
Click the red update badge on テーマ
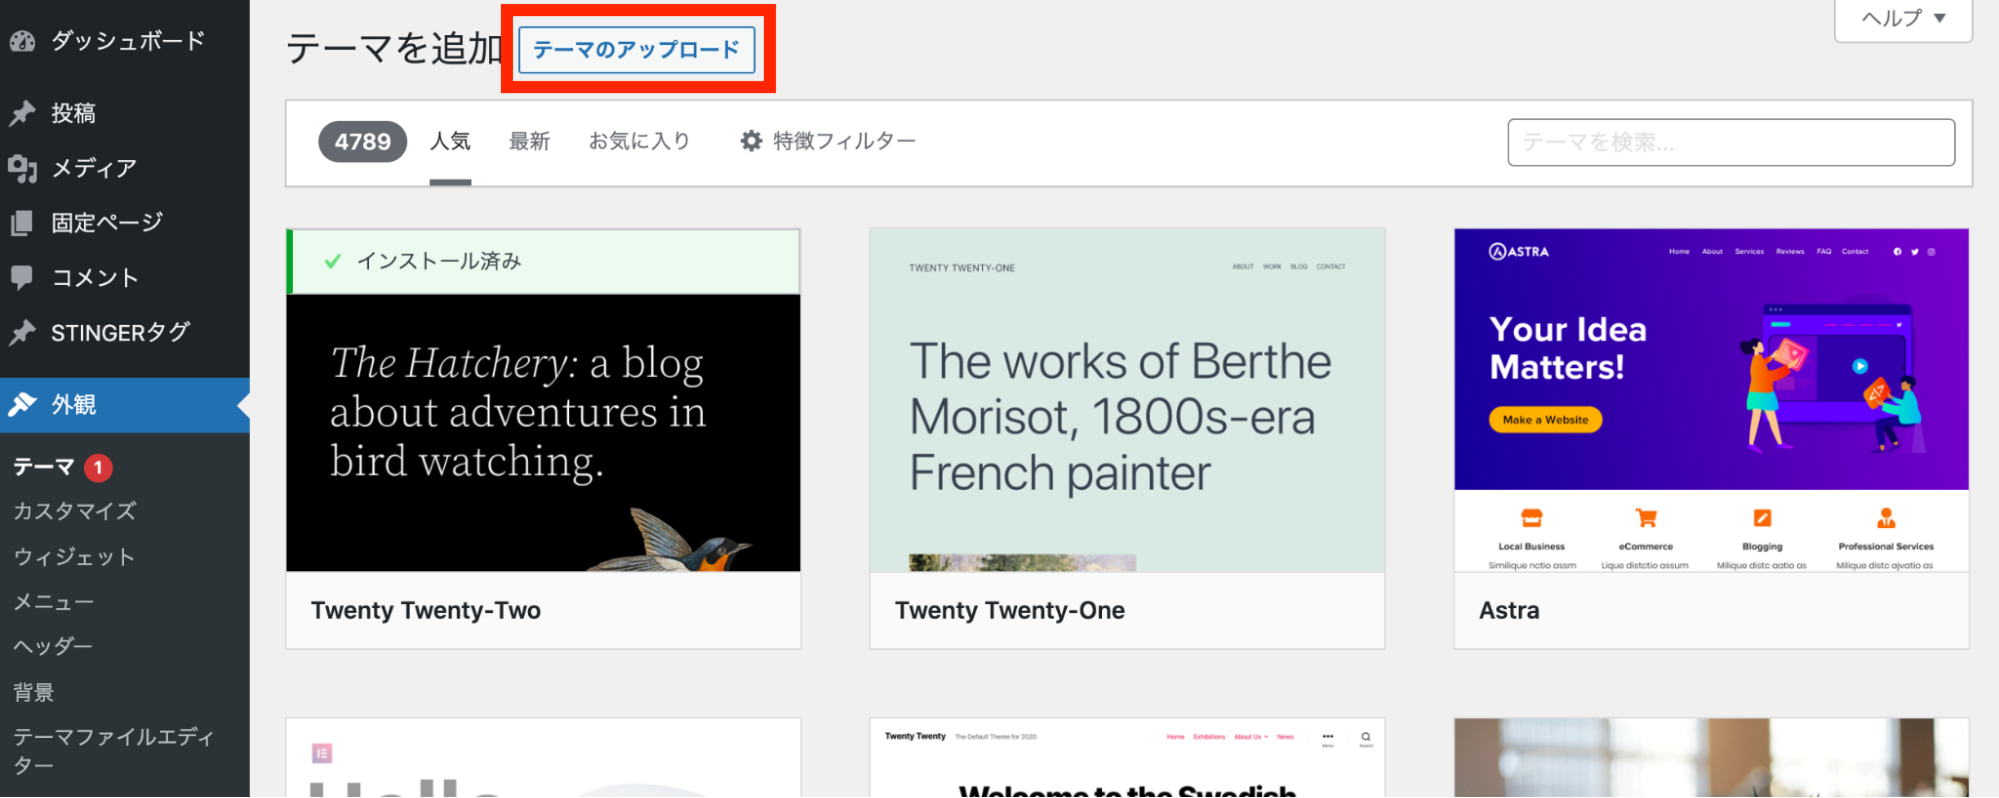[98, 467]
